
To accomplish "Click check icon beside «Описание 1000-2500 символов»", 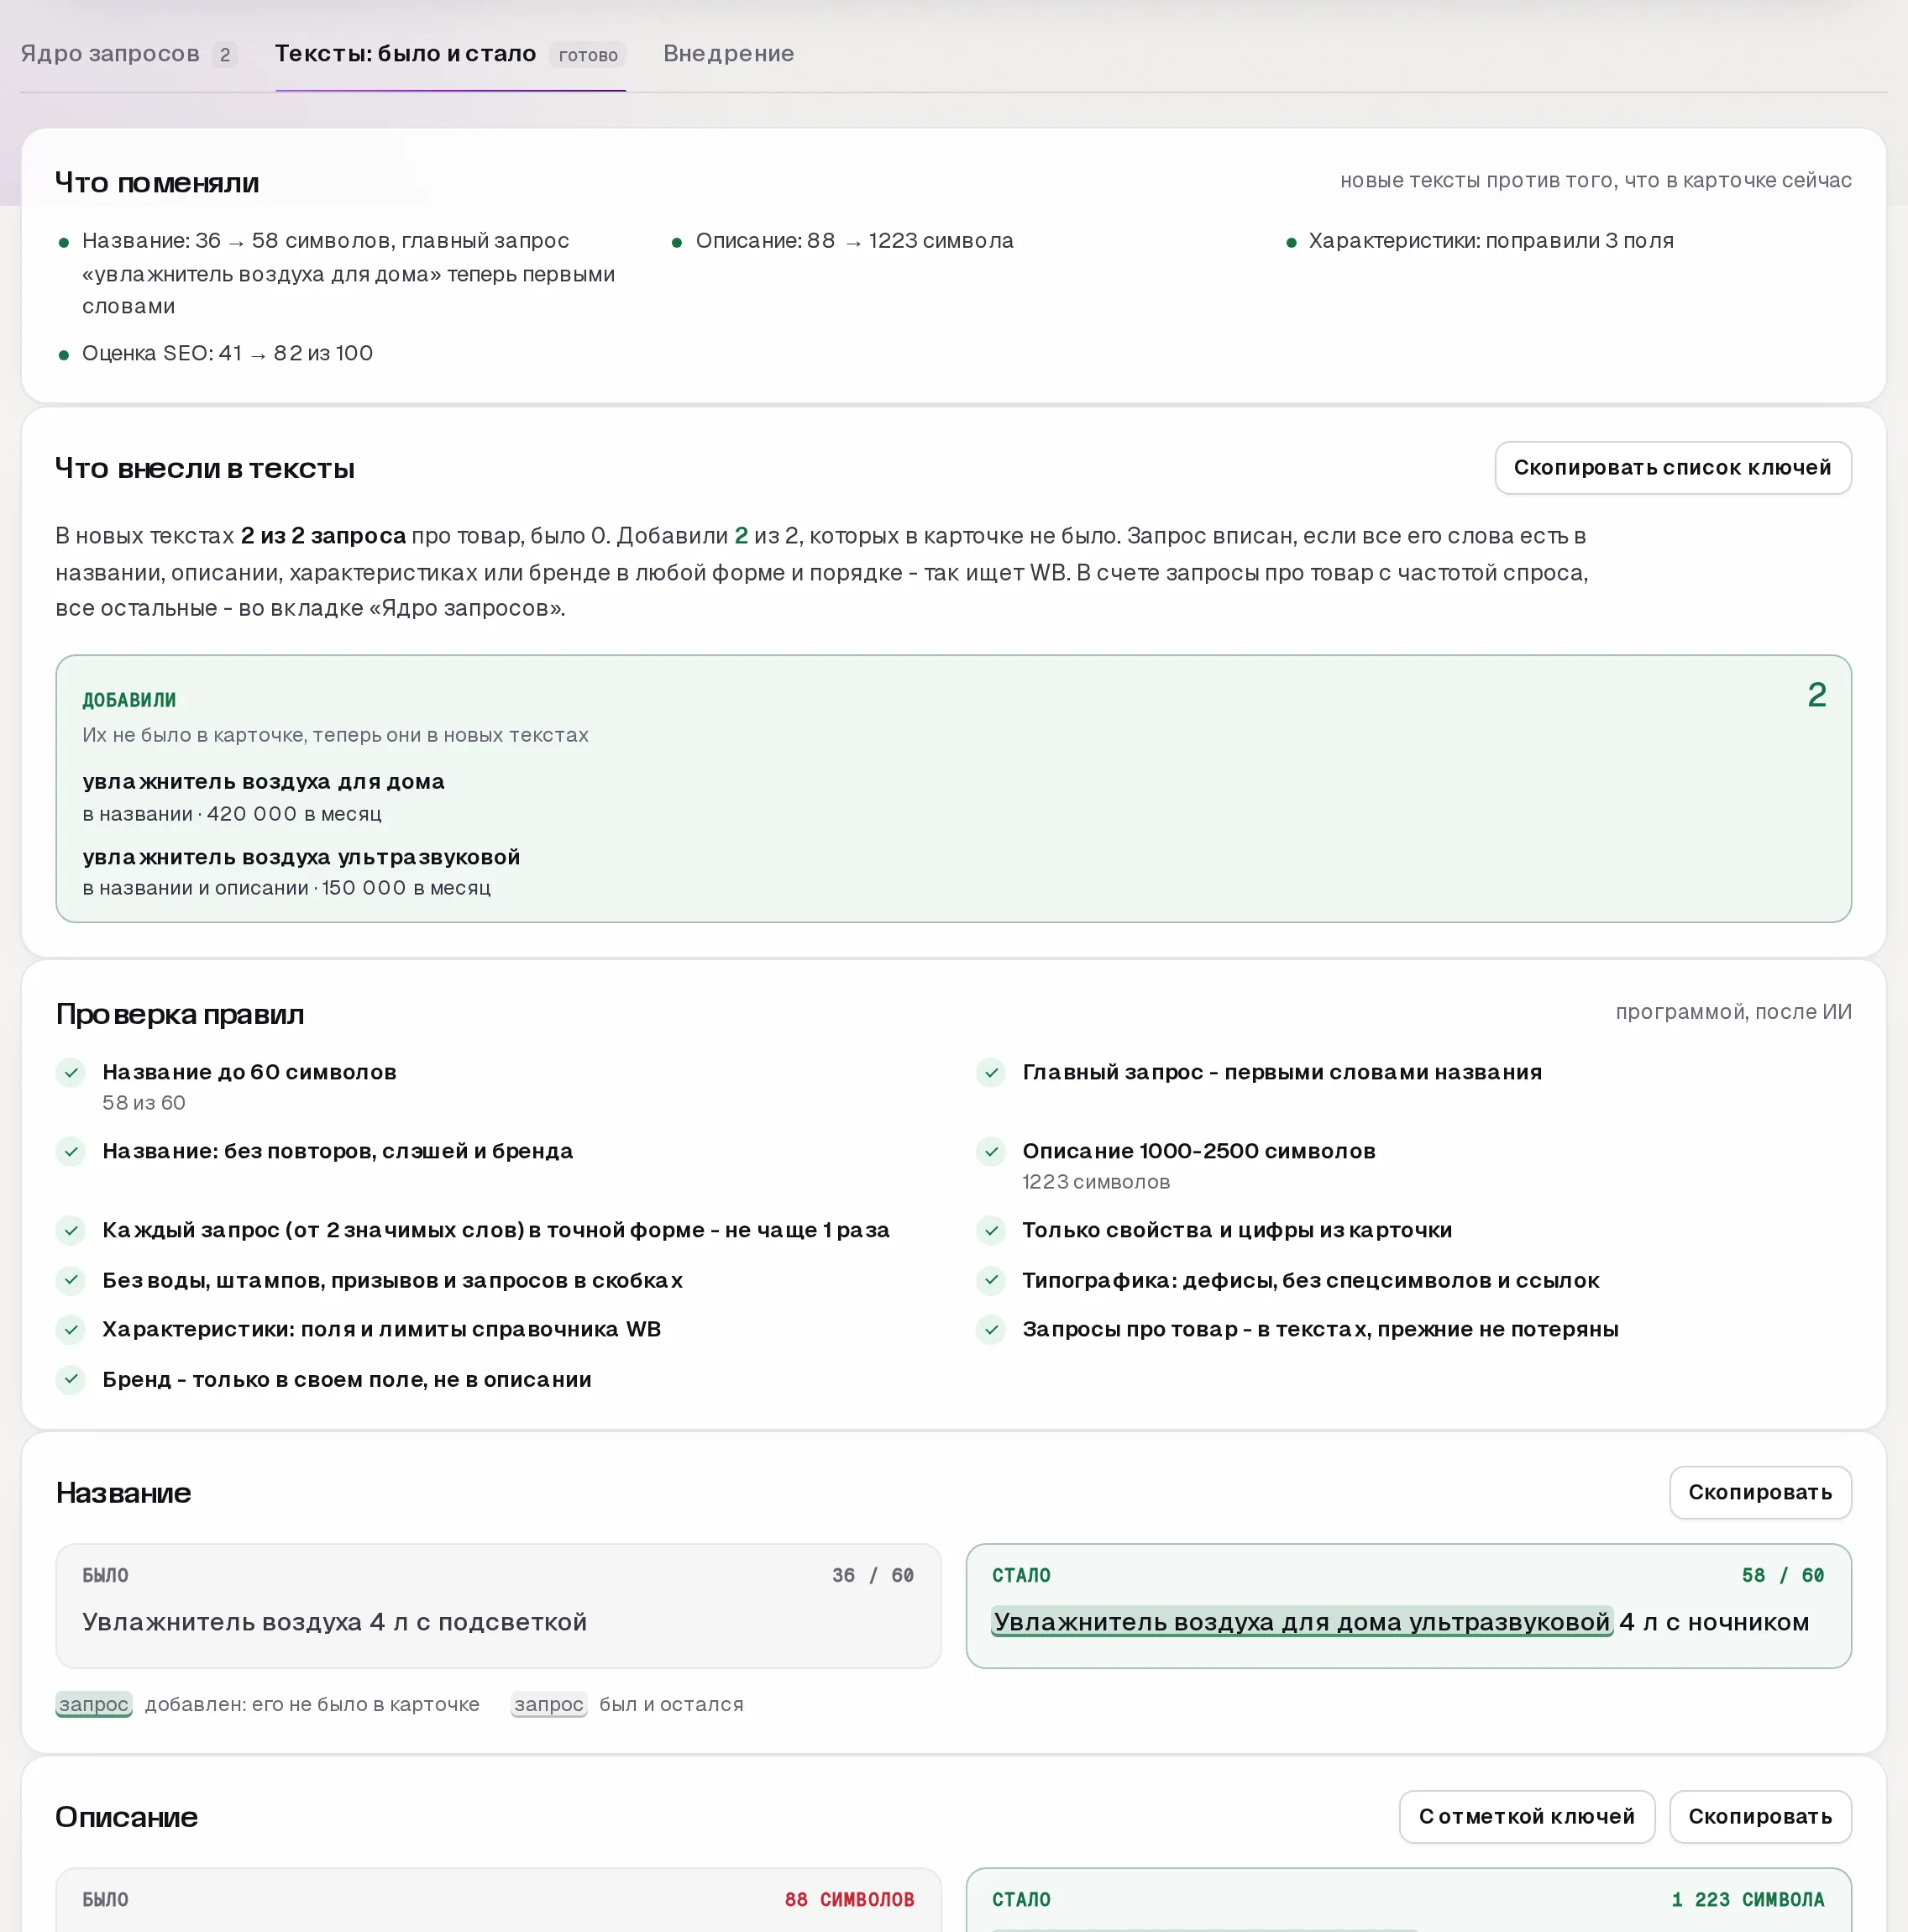I will pos(991,1152).
